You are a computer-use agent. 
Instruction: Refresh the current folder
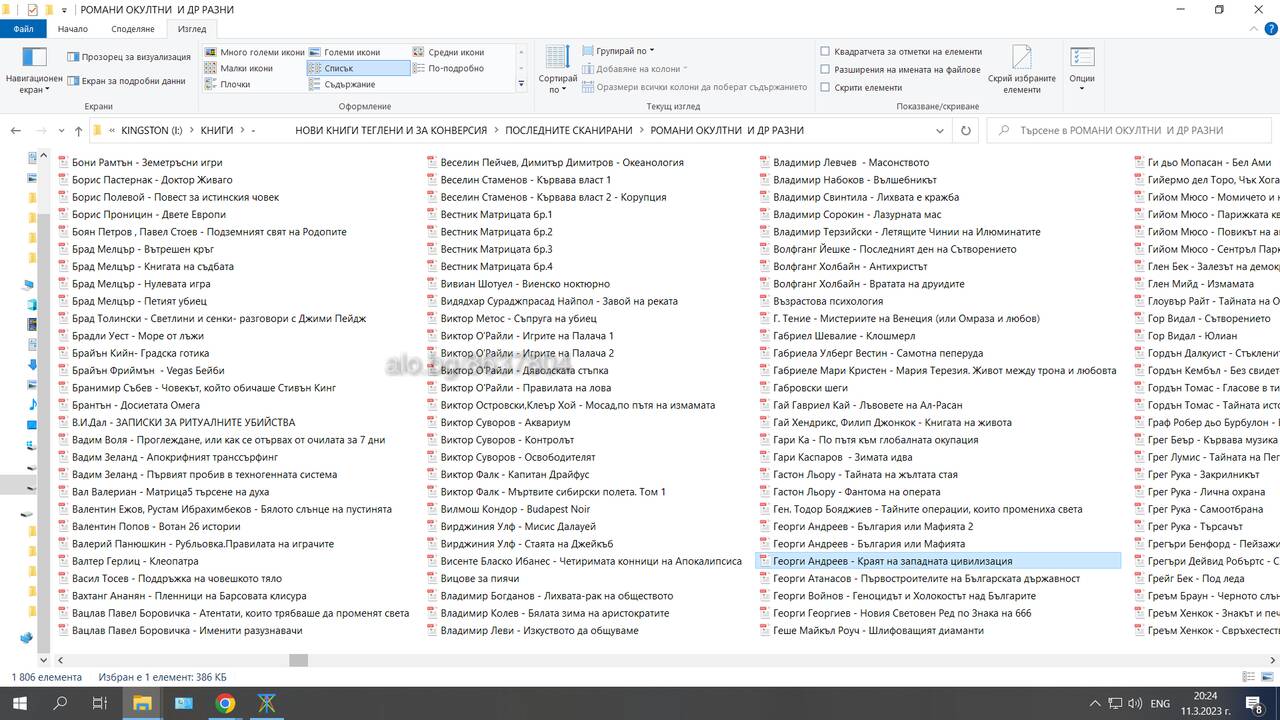[965, 131]
